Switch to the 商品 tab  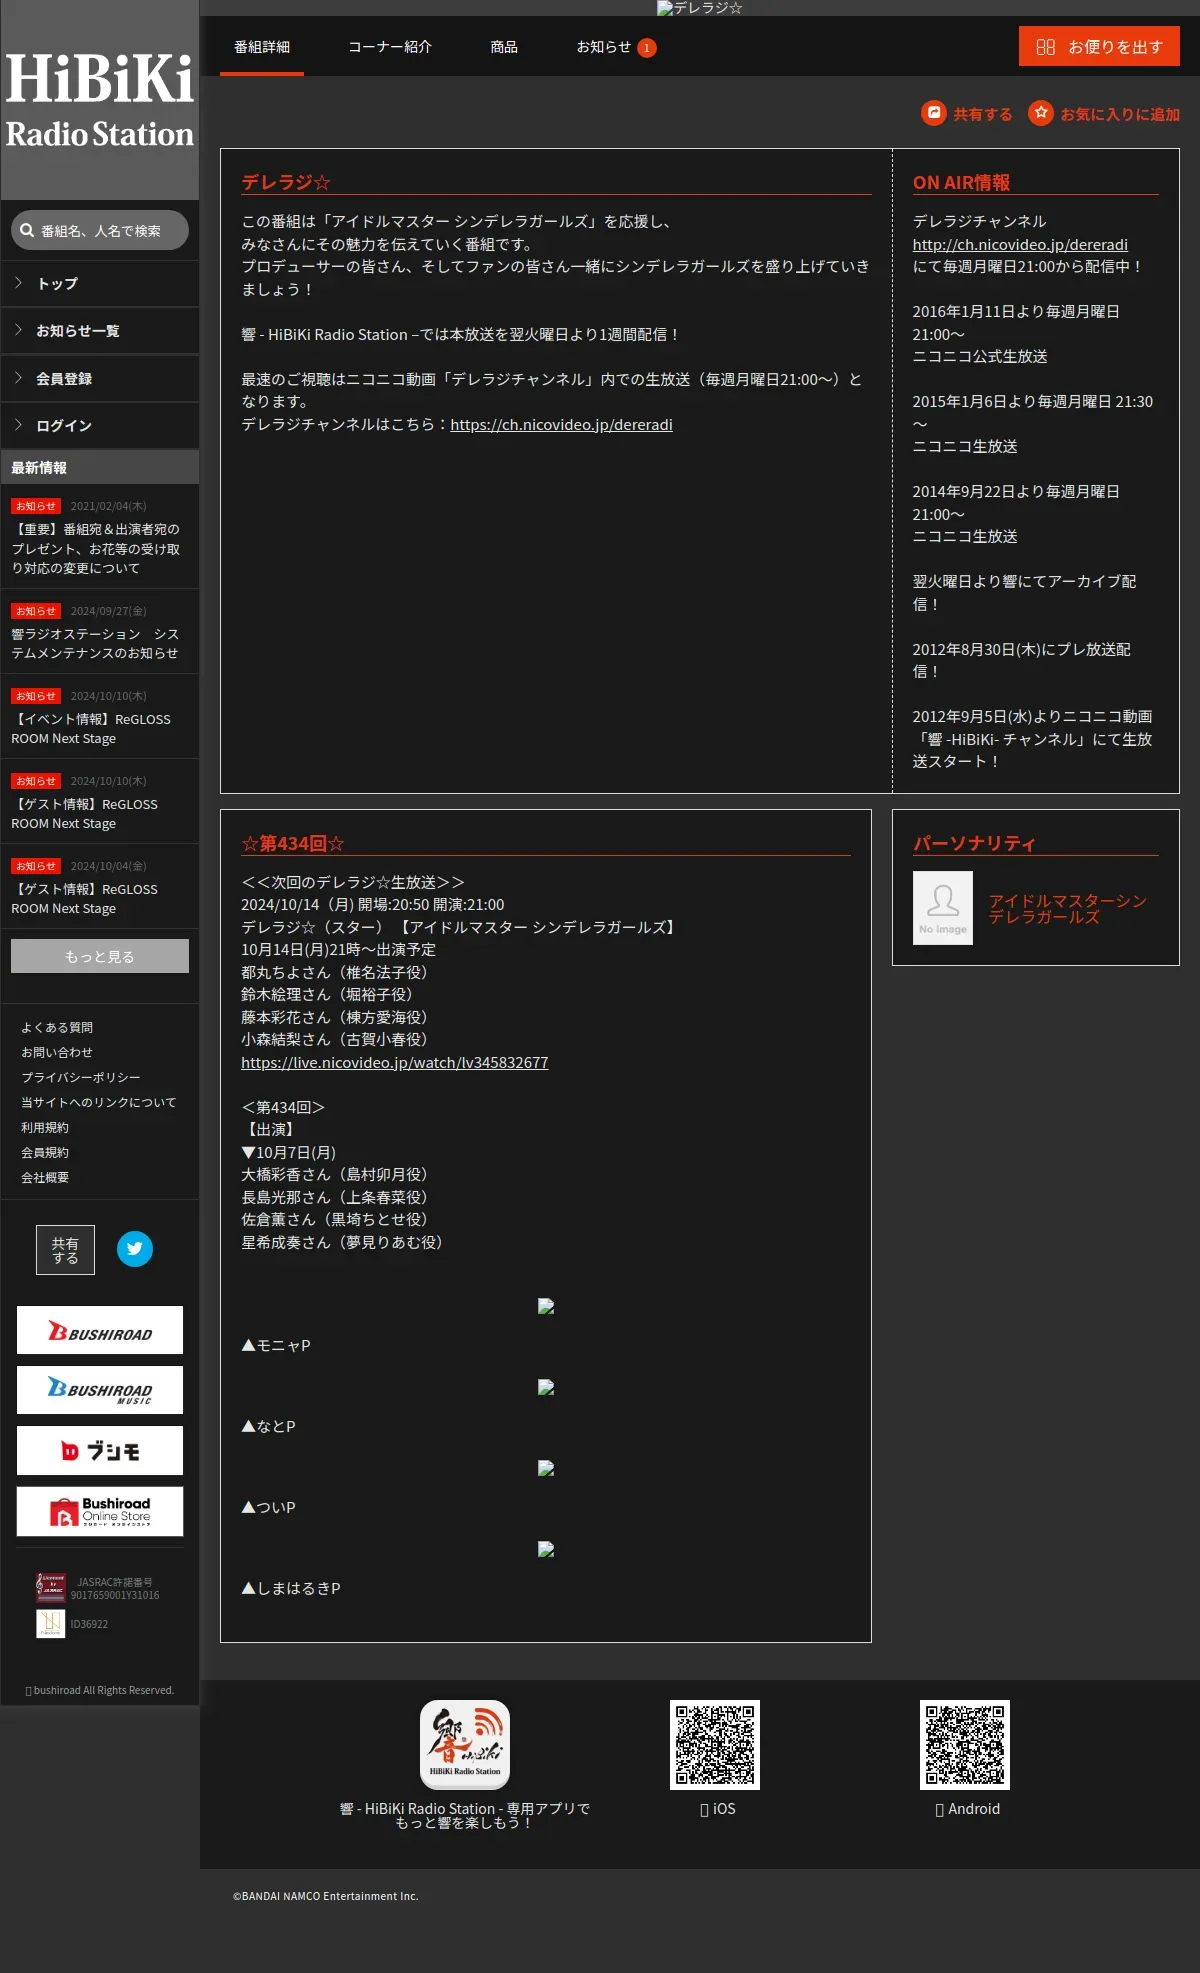click(x=504, y=47)
